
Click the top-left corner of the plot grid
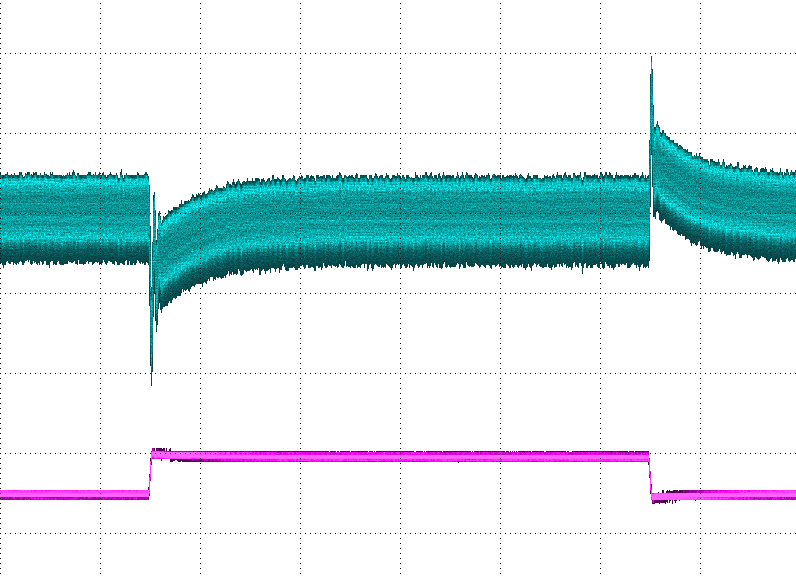point(2,2)
